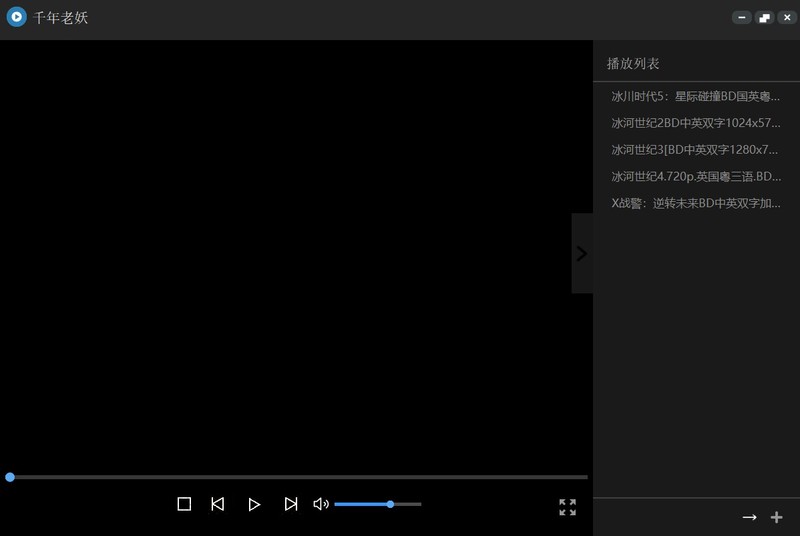This screenshot has width=800, height=536.
Task: Enter fullscreen mode
Action: pos(567,507)
